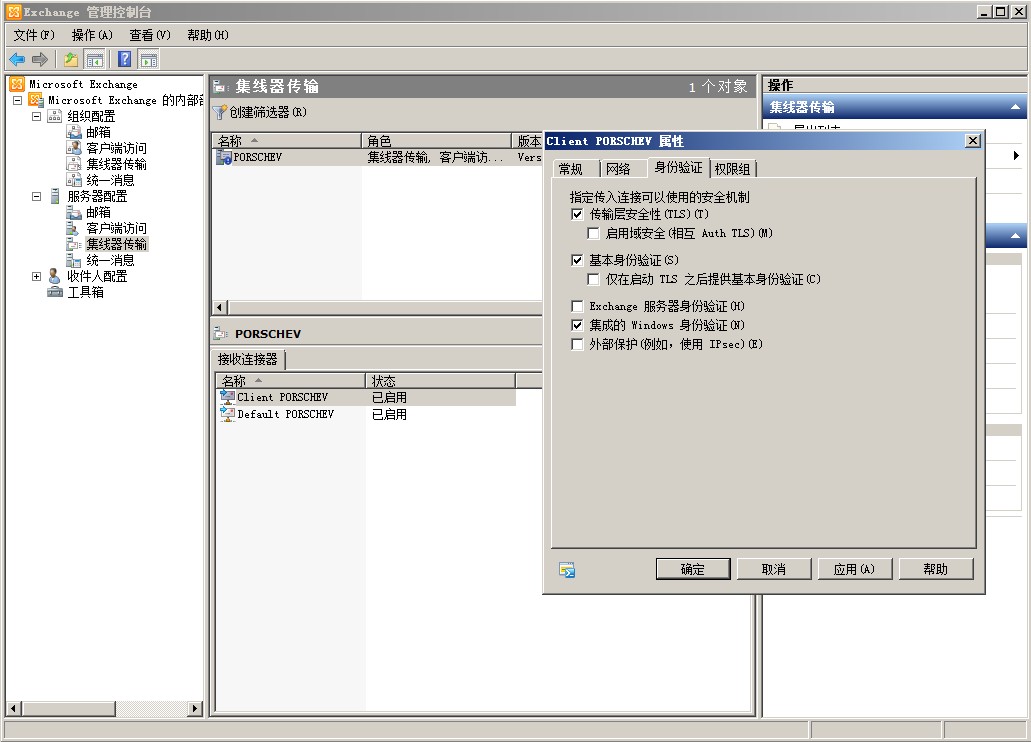The width and height of the screenshot is (1031, 742).
Task: Click the 确定 button
Action: tap(693, 569)
